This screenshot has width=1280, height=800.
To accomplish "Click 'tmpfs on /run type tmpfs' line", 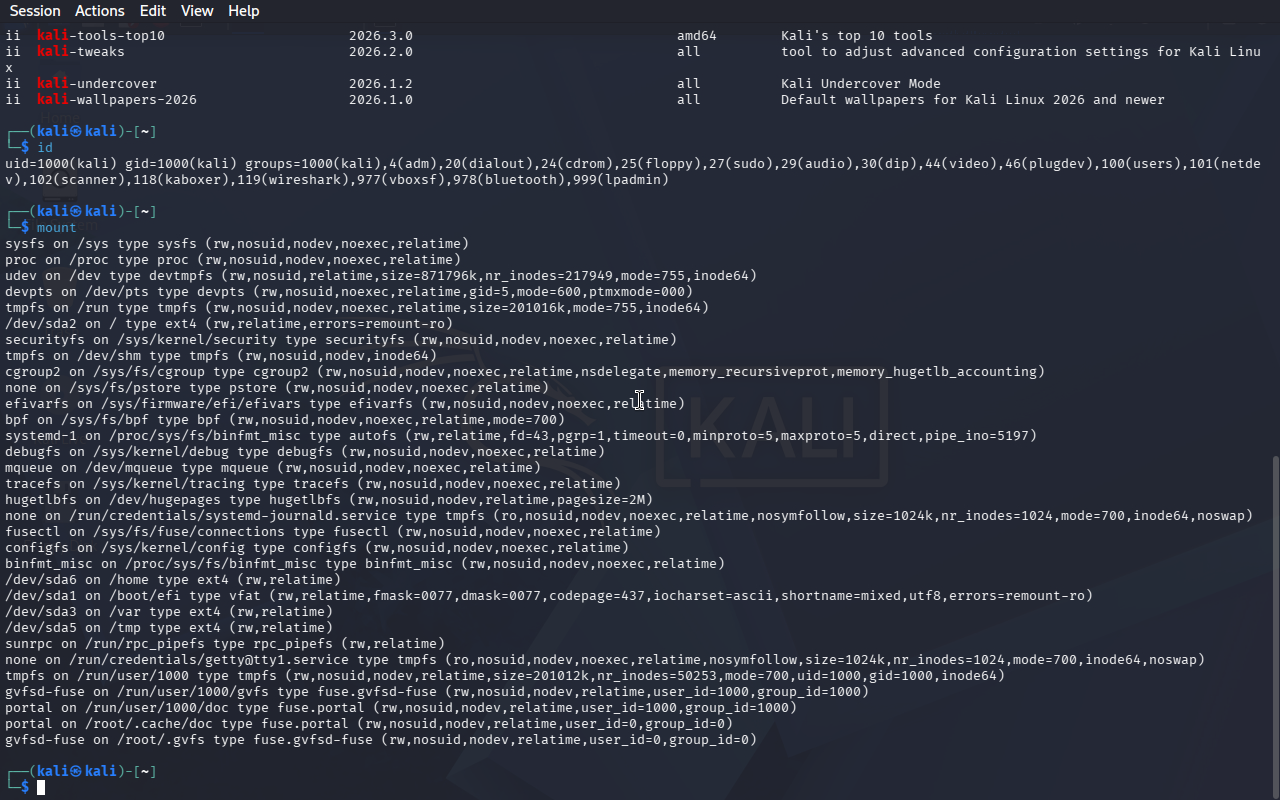I will (x=357, y=308).
